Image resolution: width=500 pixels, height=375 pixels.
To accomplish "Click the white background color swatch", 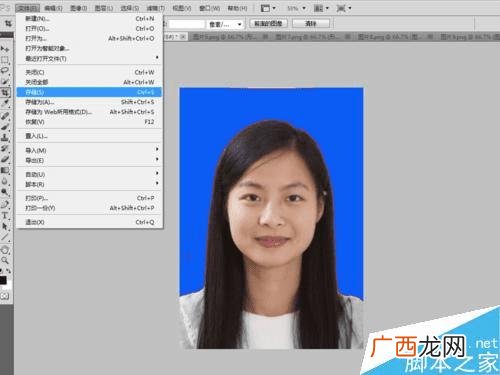I will tap(9, 285).
